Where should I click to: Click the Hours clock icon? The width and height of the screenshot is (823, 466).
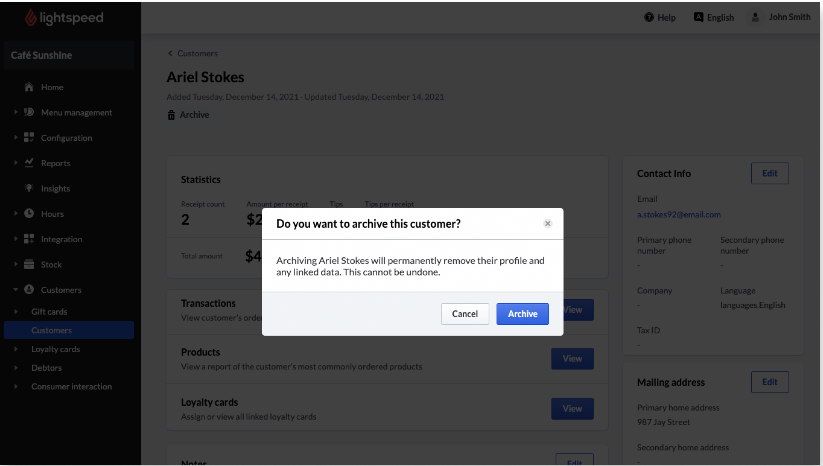click(29, 214)
